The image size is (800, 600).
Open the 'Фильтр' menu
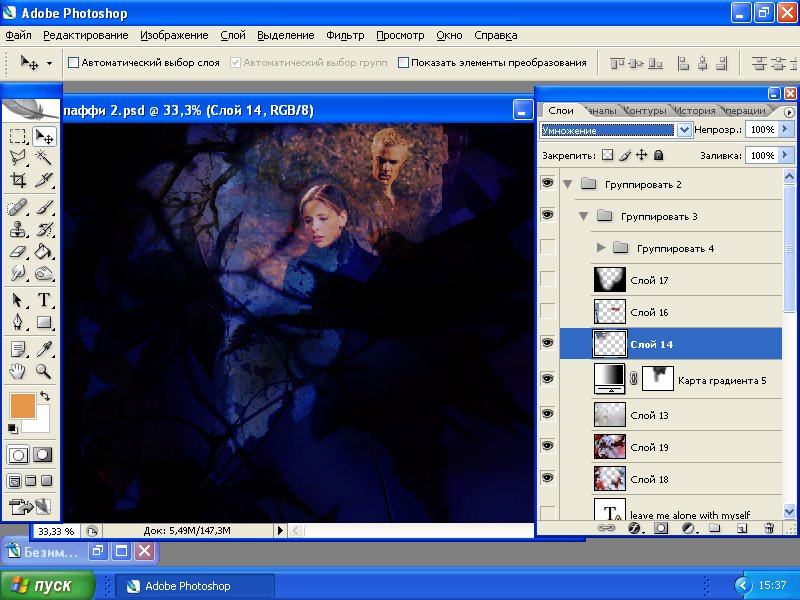point(345,35)
